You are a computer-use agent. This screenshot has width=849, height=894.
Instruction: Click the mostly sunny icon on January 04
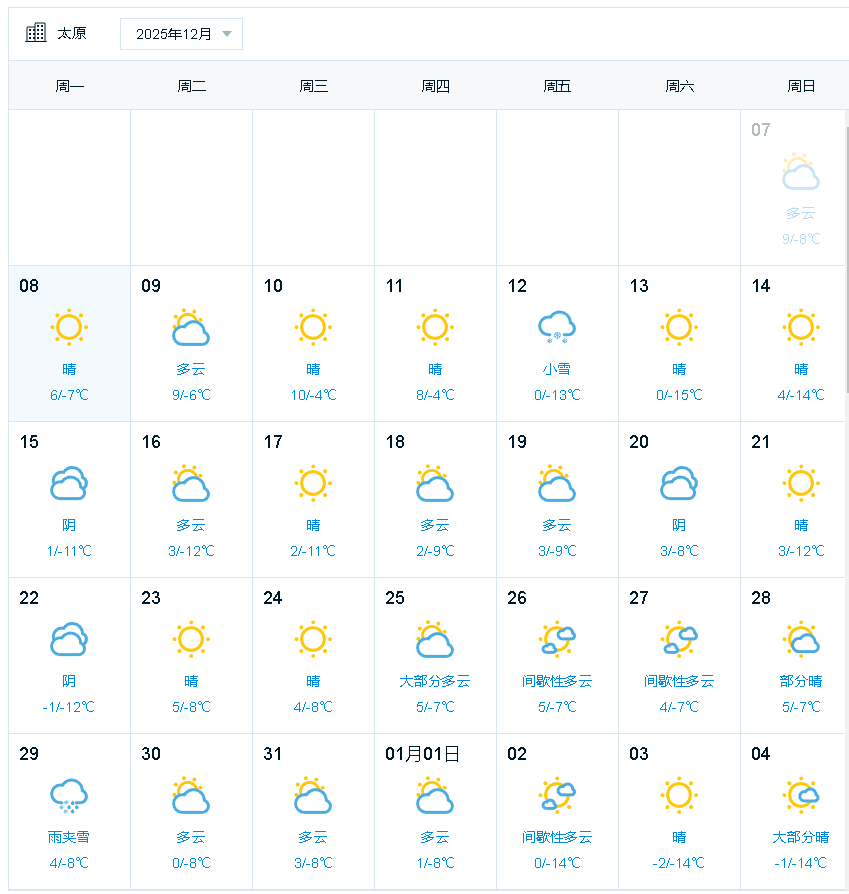(x=800, y=795)
